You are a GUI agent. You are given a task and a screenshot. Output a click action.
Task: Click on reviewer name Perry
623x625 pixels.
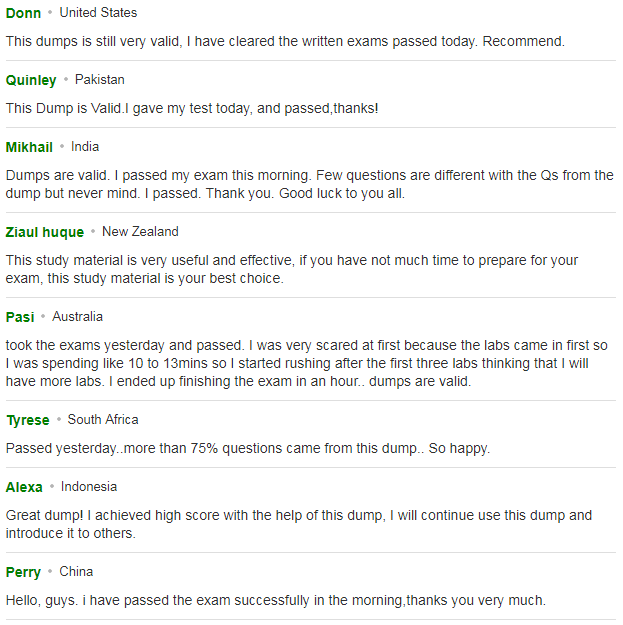[23, 572]
